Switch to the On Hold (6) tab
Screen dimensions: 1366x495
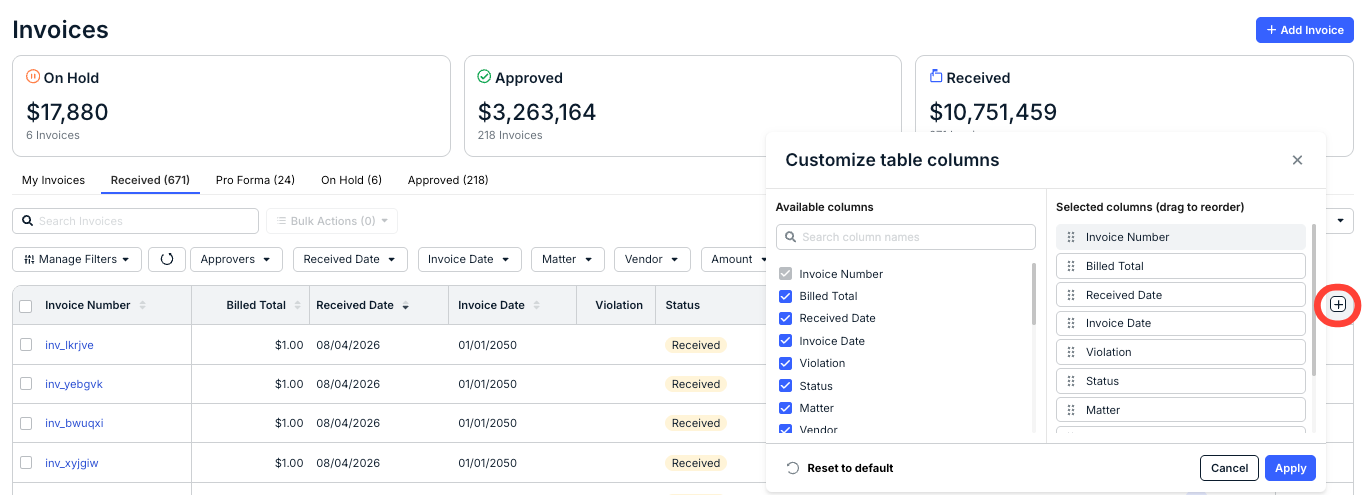coord(351,180)
